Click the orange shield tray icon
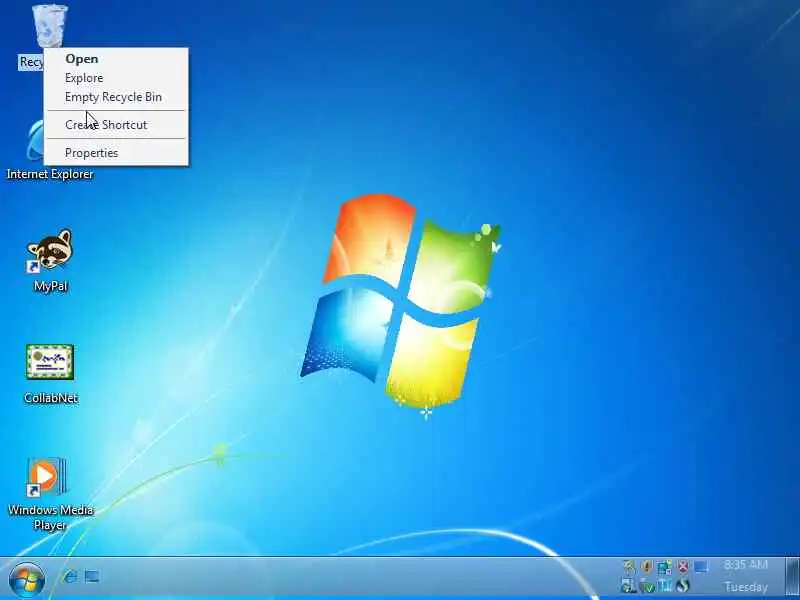The image size is (800, 600). click(x=647, y=567)
